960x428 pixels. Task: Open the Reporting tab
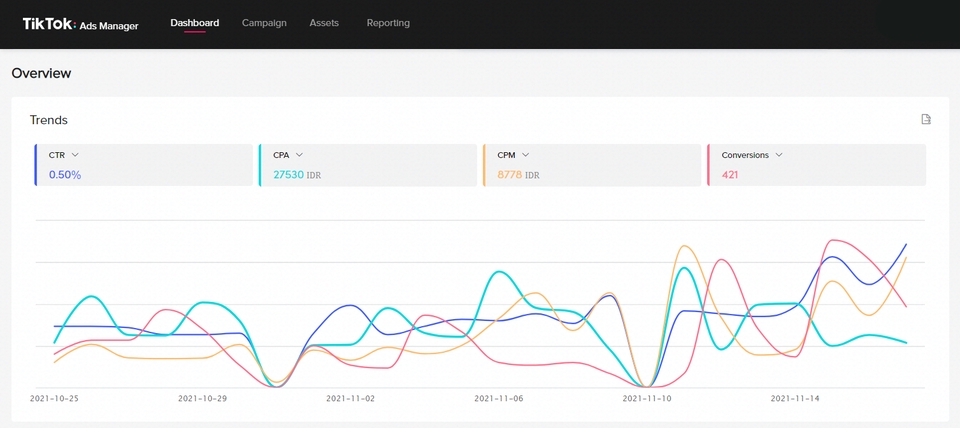coord(388,23)
